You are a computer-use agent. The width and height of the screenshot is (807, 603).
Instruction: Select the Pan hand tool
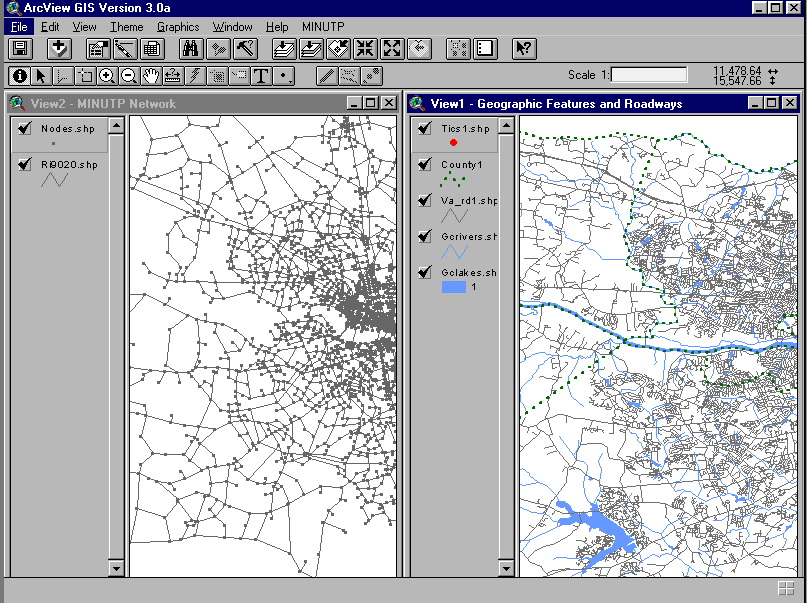pyautogui.click(x=151, y=76)
